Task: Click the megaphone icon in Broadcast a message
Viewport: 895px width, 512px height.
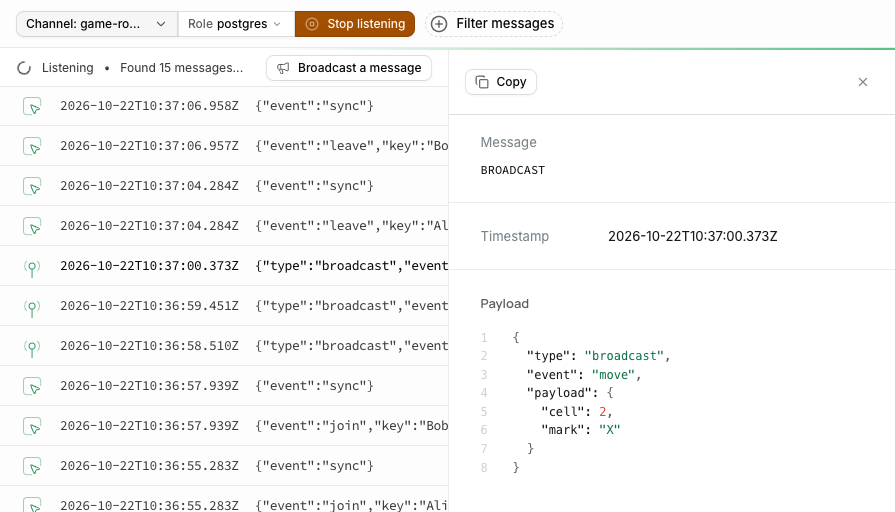Action: coord(283,68)
